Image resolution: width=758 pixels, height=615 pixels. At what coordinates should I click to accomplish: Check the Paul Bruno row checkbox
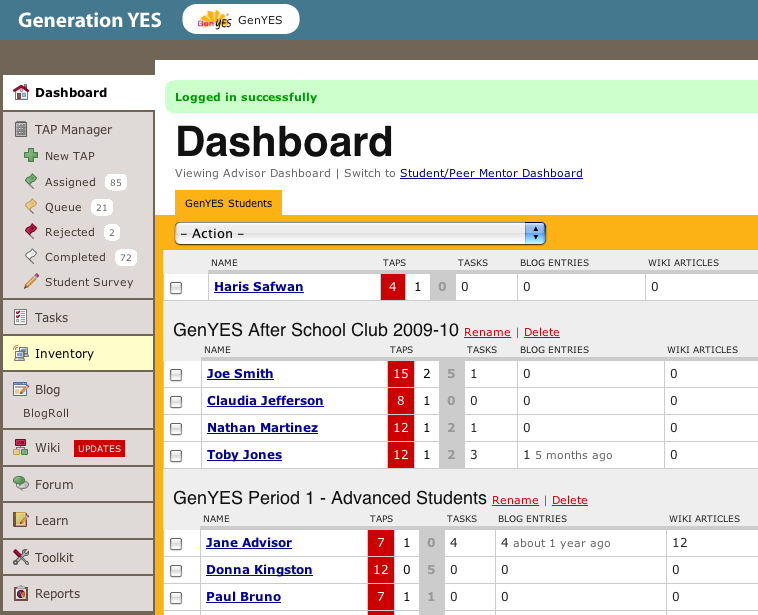point(176,598)
